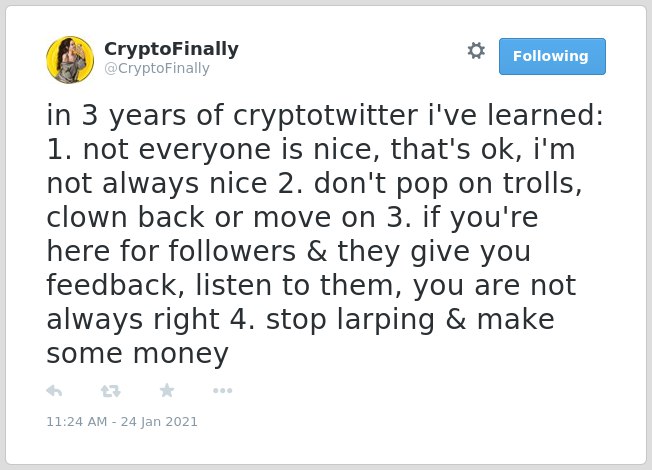Open the 11:24 AM - 24 Jan 2021 timestamp
Screen dimensions: 652x470
click(122, 422)
